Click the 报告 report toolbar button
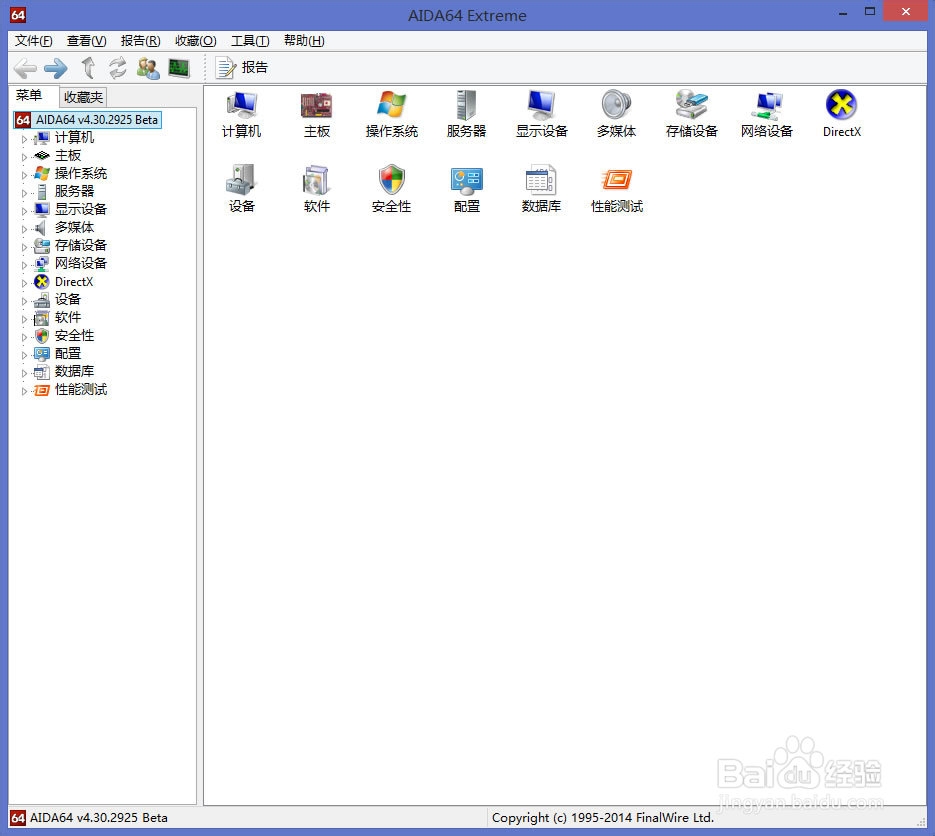935x836 pixels. pos(242,68)
